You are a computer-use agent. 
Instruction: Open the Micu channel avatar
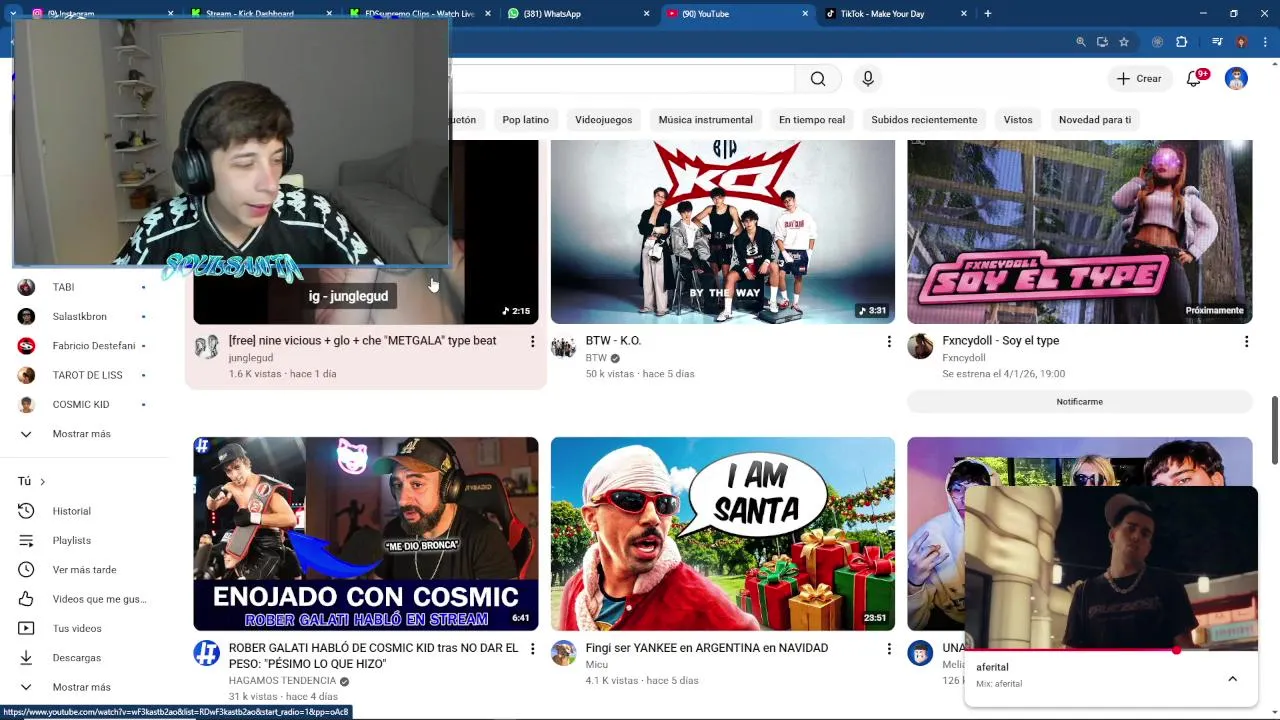(564, 654)
